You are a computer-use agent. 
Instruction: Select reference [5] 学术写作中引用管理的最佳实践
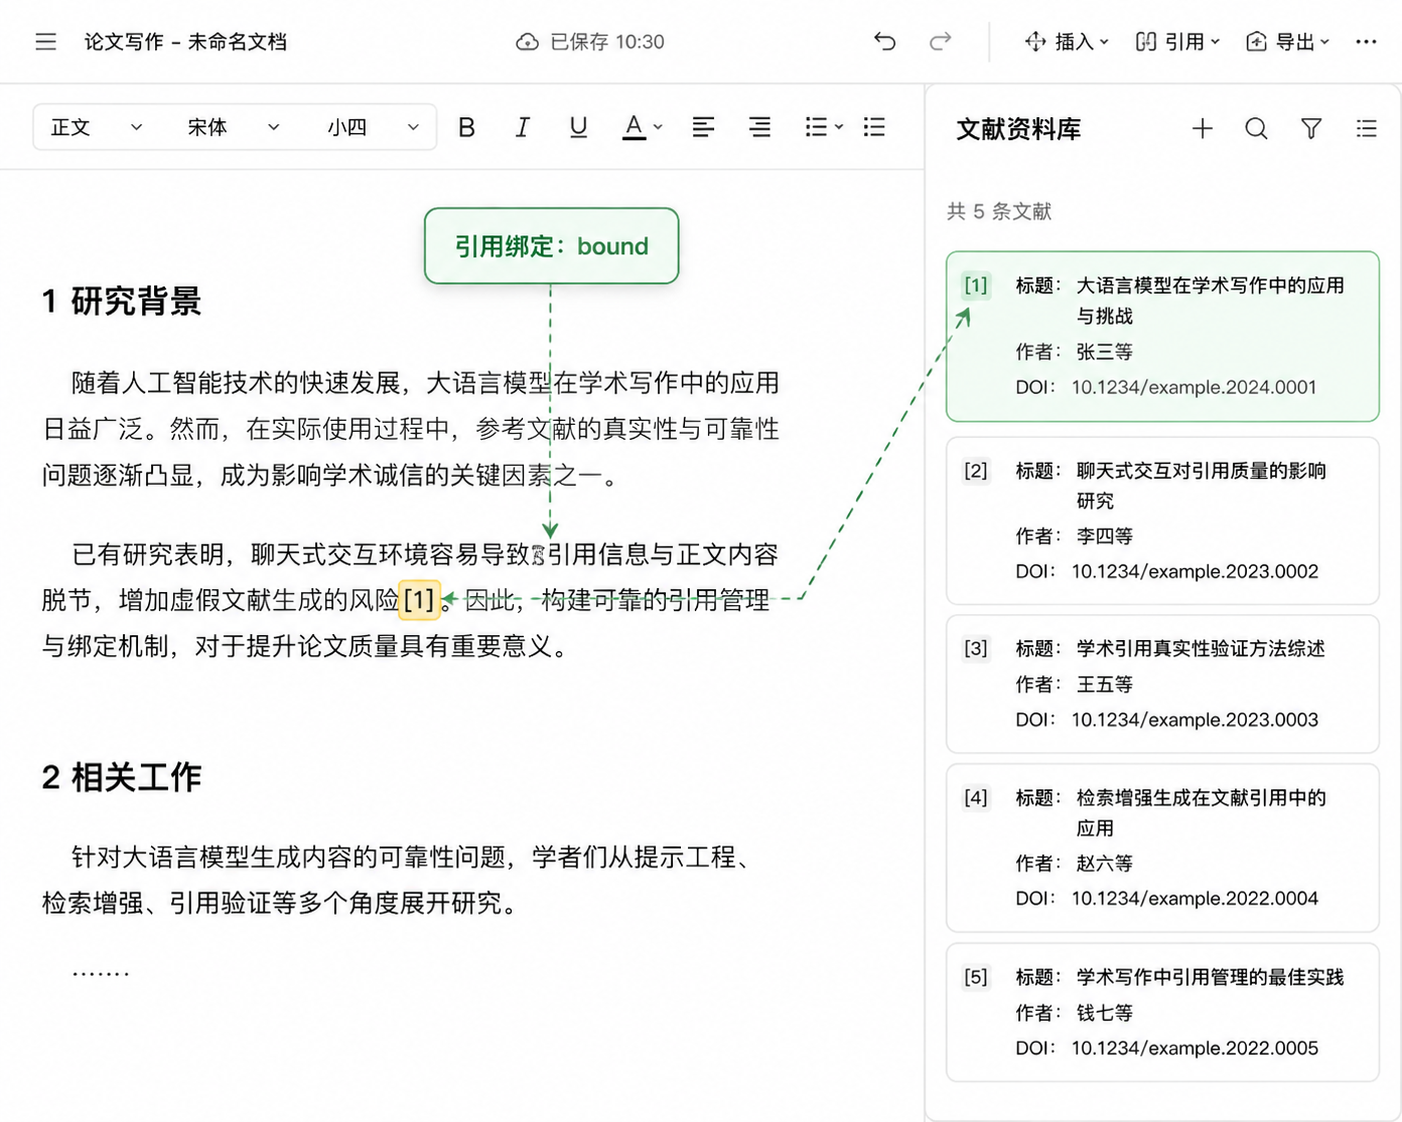(x=1162, y=1012)
